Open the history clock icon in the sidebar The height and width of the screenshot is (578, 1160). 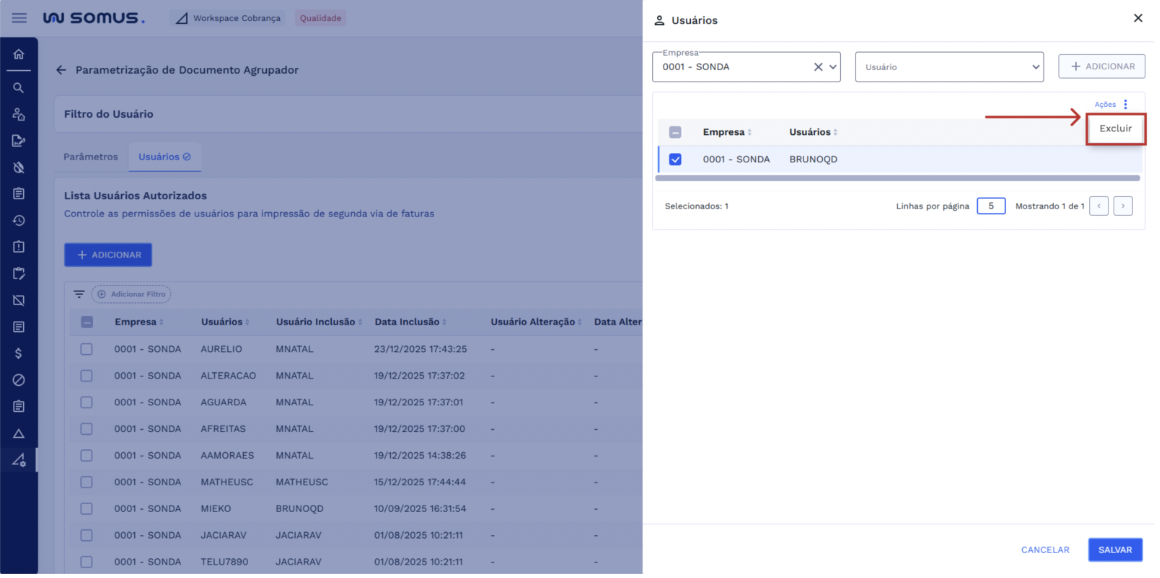tap(18, 220)
